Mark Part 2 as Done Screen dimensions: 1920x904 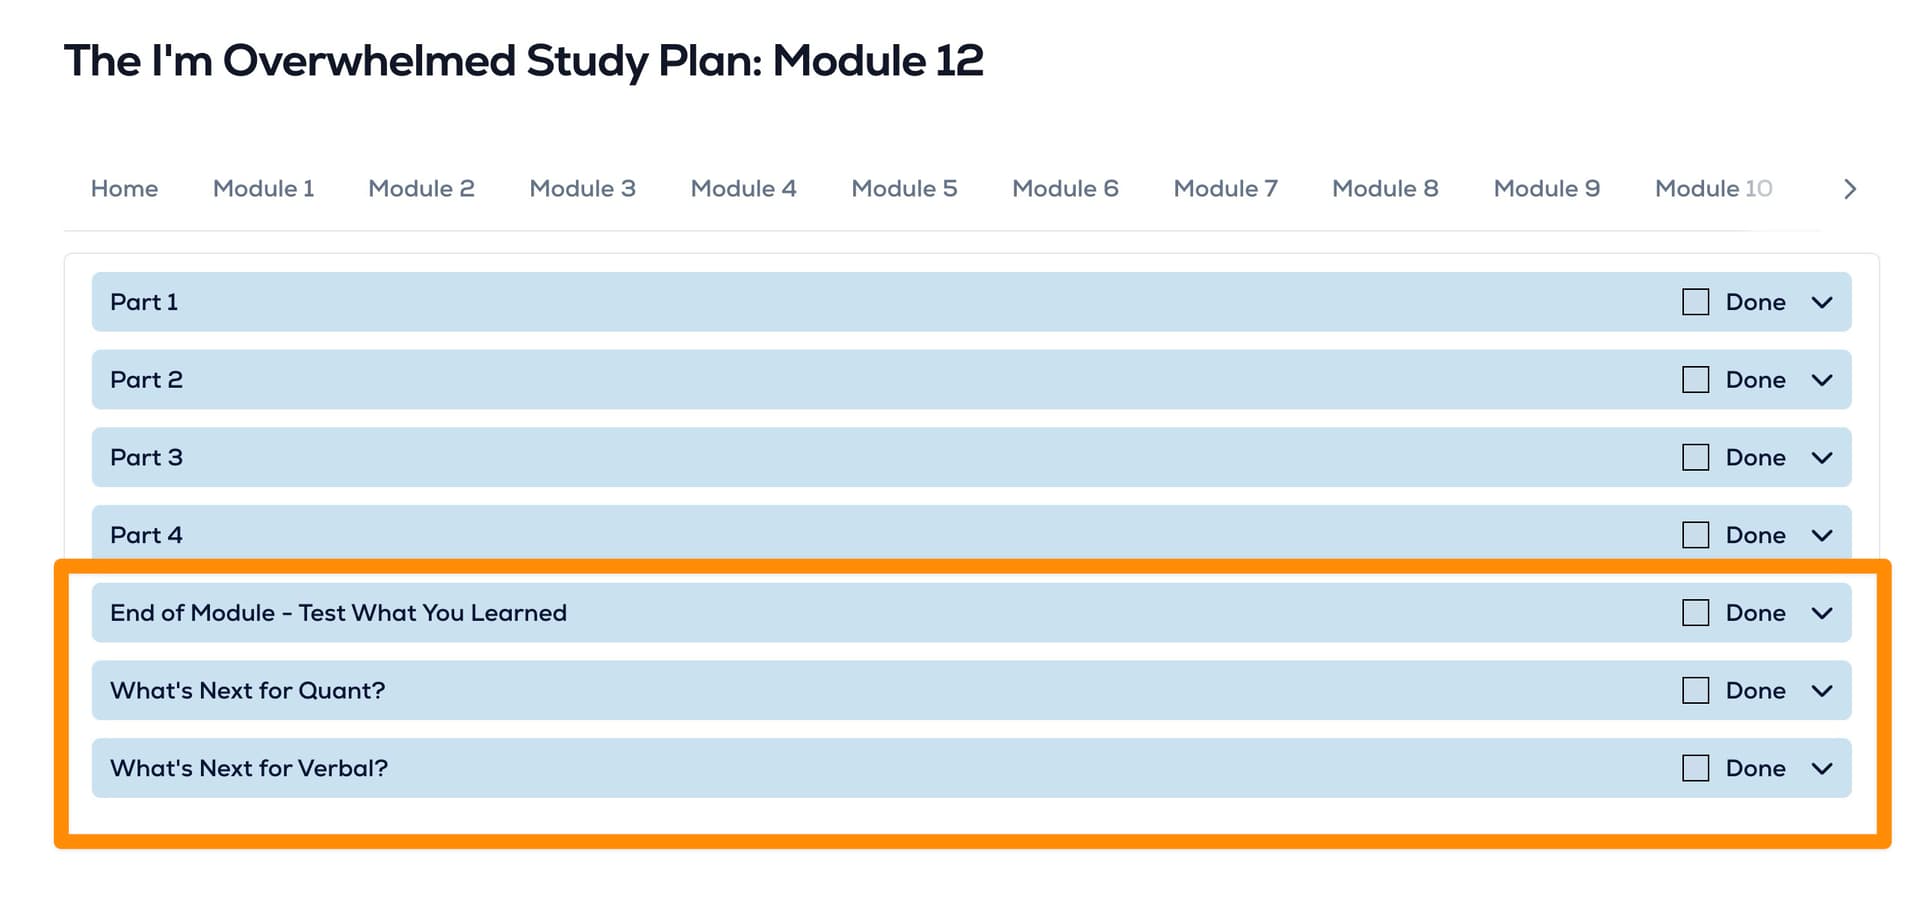[1695, 380]
